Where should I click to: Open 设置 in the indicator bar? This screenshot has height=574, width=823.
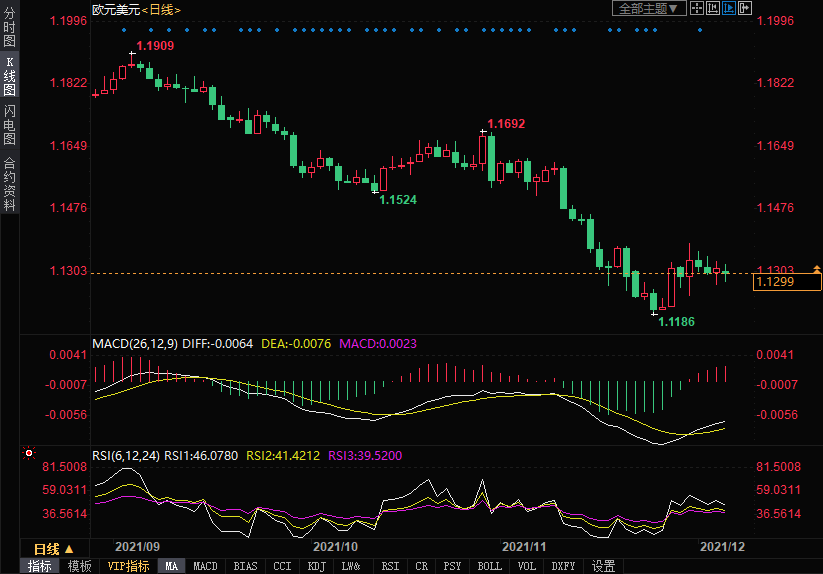click(603, 566)
